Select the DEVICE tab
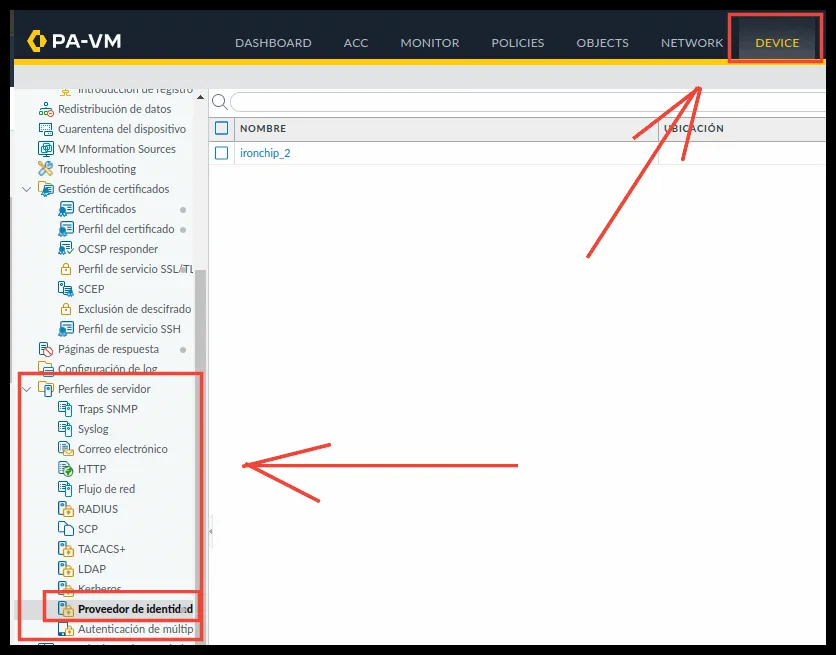This screenshot has height=655, width=836. (x=777, y=43)
